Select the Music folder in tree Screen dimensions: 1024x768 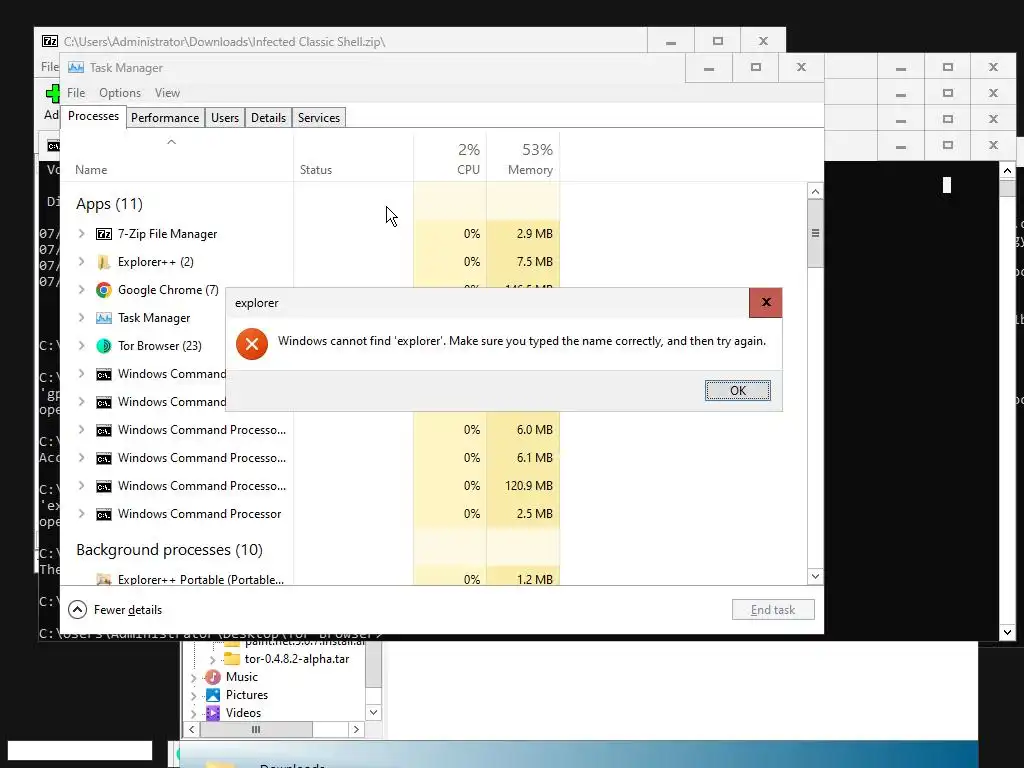coord(242,677)
